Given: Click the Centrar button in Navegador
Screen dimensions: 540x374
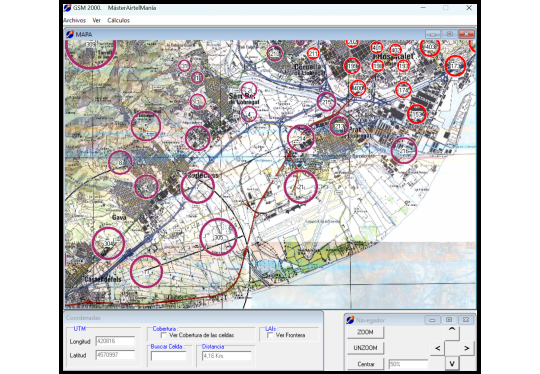Looking at the screenshot, I should pyautogui.click(x=366, y=364).
